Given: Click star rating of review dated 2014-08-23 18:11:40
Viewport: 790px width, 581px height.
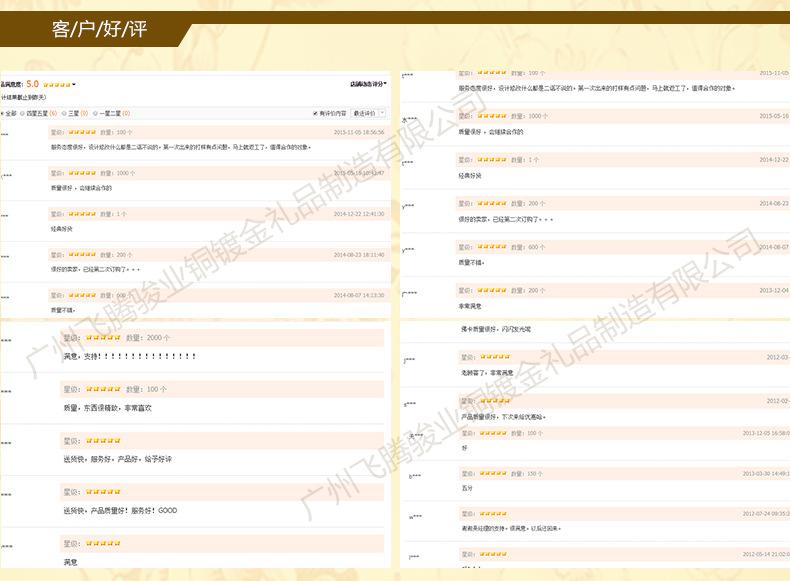Looking at the screenshot, I should click(82, 254).
